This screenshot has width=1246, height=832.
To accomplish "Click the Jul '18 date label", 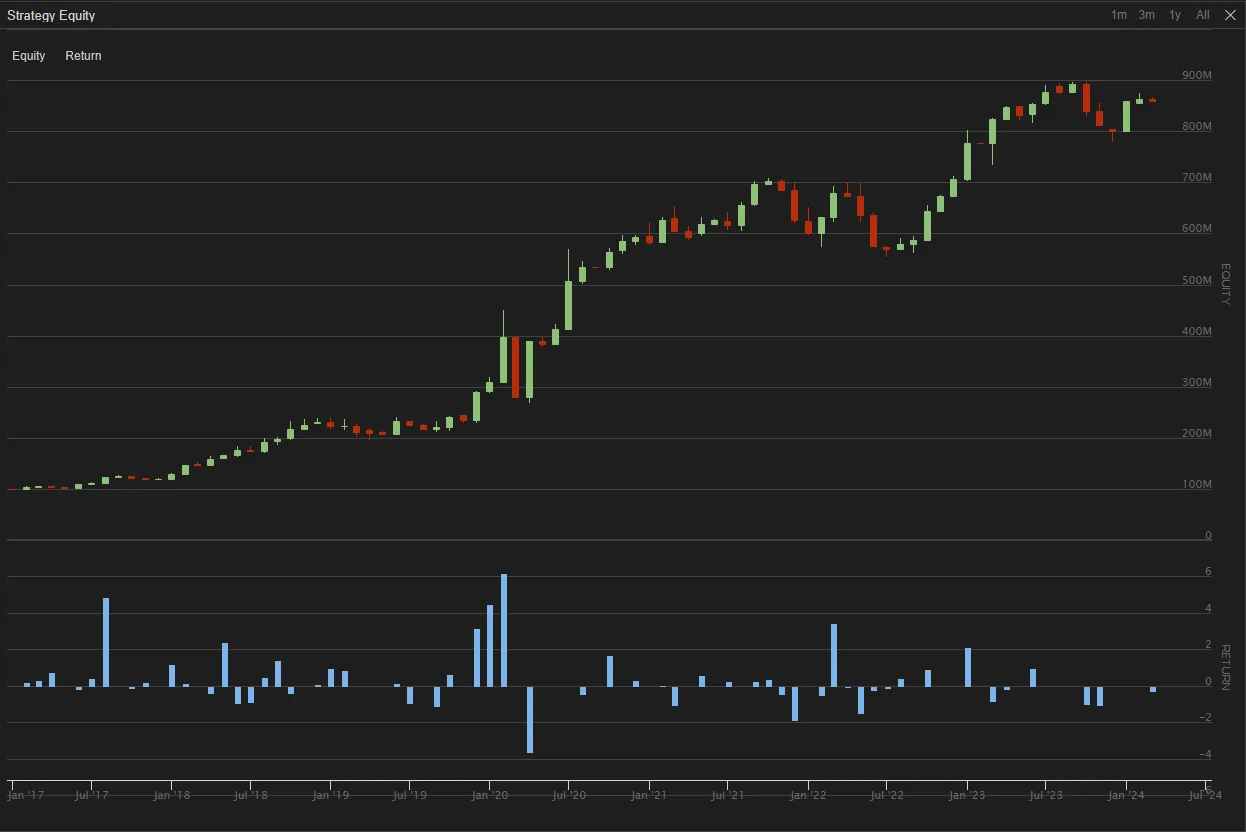I will pyautogui.click(x=250, y=796).
